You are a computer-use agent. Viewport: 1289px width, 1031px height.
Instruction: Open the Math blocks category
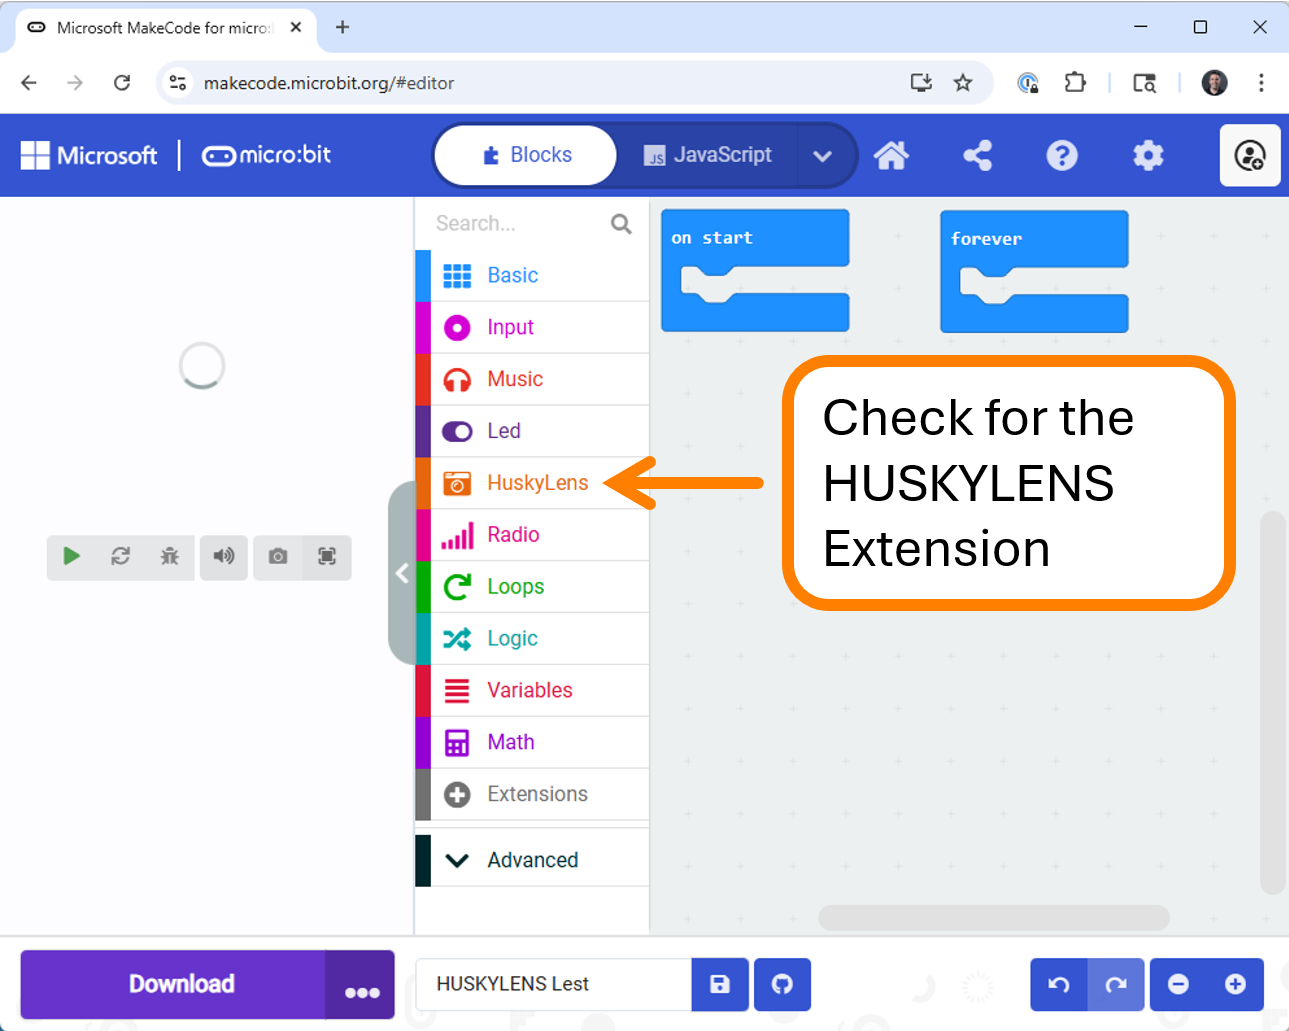coord(532,743)
